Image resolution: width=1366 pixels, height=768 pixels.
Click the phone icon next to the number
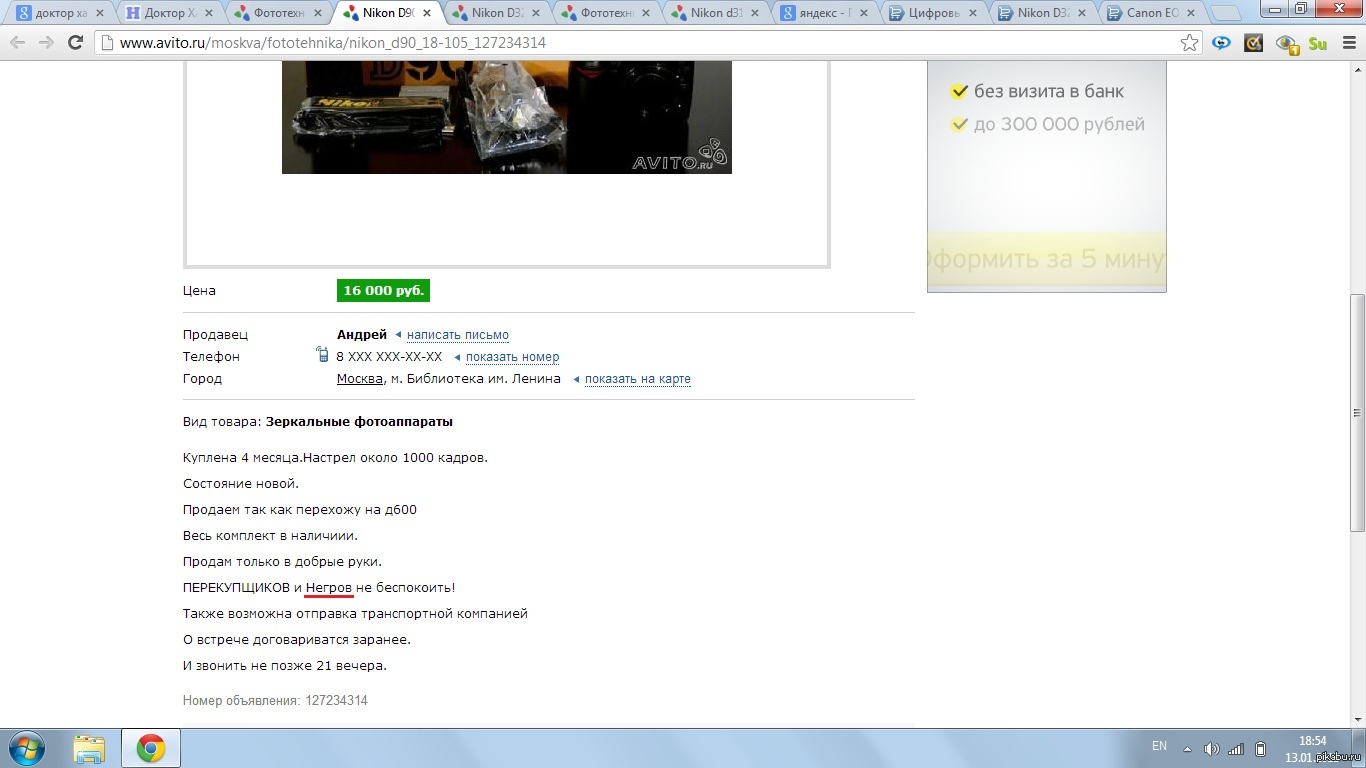pos(322,355)
